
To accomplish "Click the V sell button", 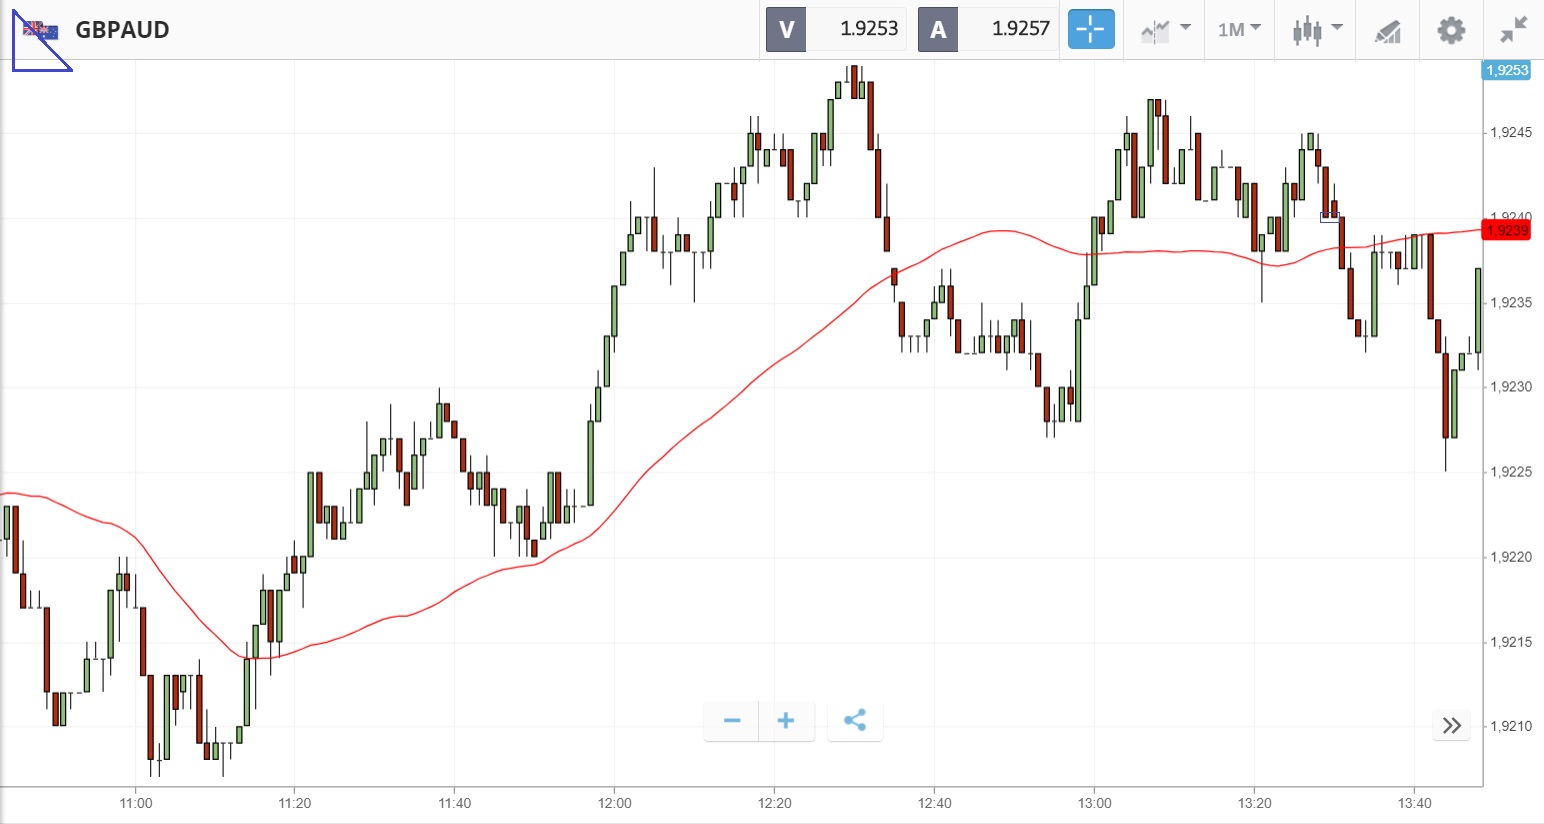I will (786, 29).
